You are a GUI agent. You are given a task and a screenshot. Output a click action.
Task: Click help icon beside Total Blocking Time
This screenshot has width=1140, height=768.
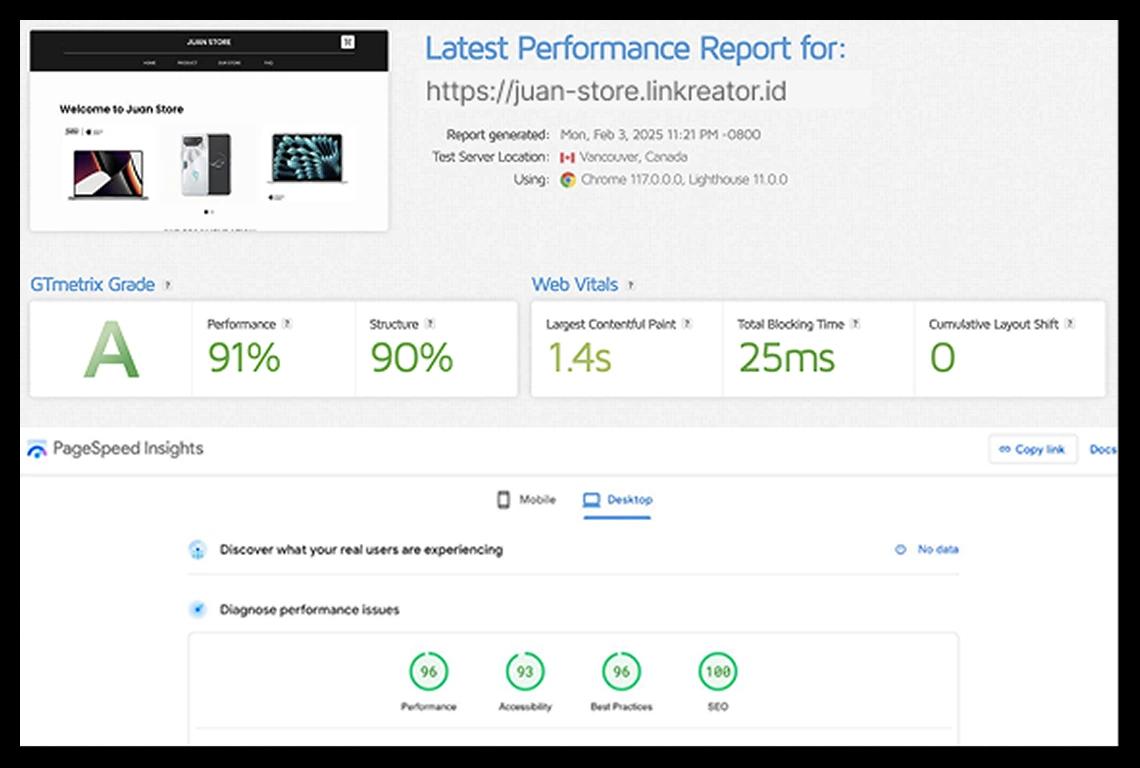855,324
